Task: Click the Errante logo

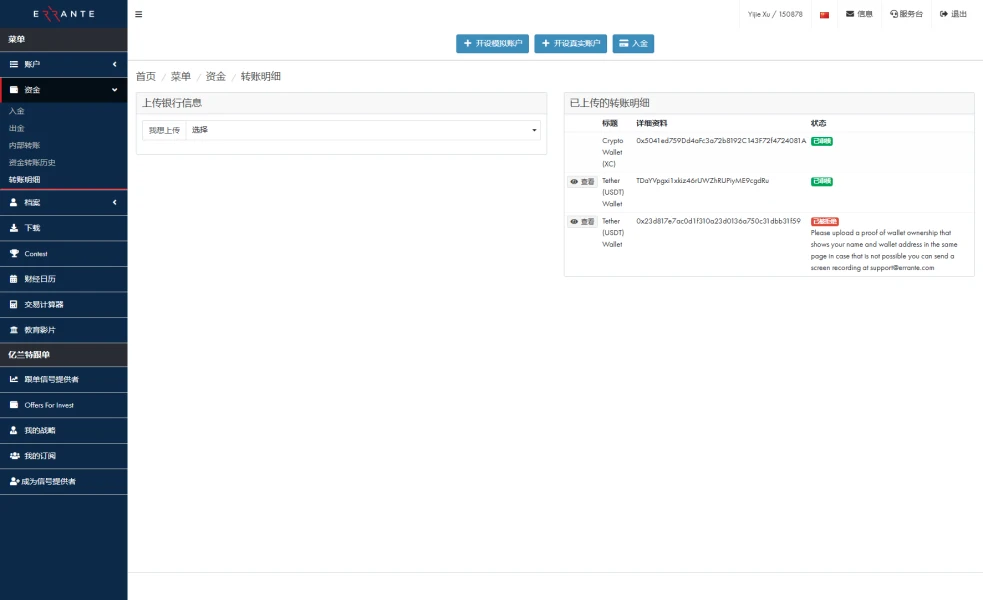Action: pyautogui.click(x=63, y=14)
